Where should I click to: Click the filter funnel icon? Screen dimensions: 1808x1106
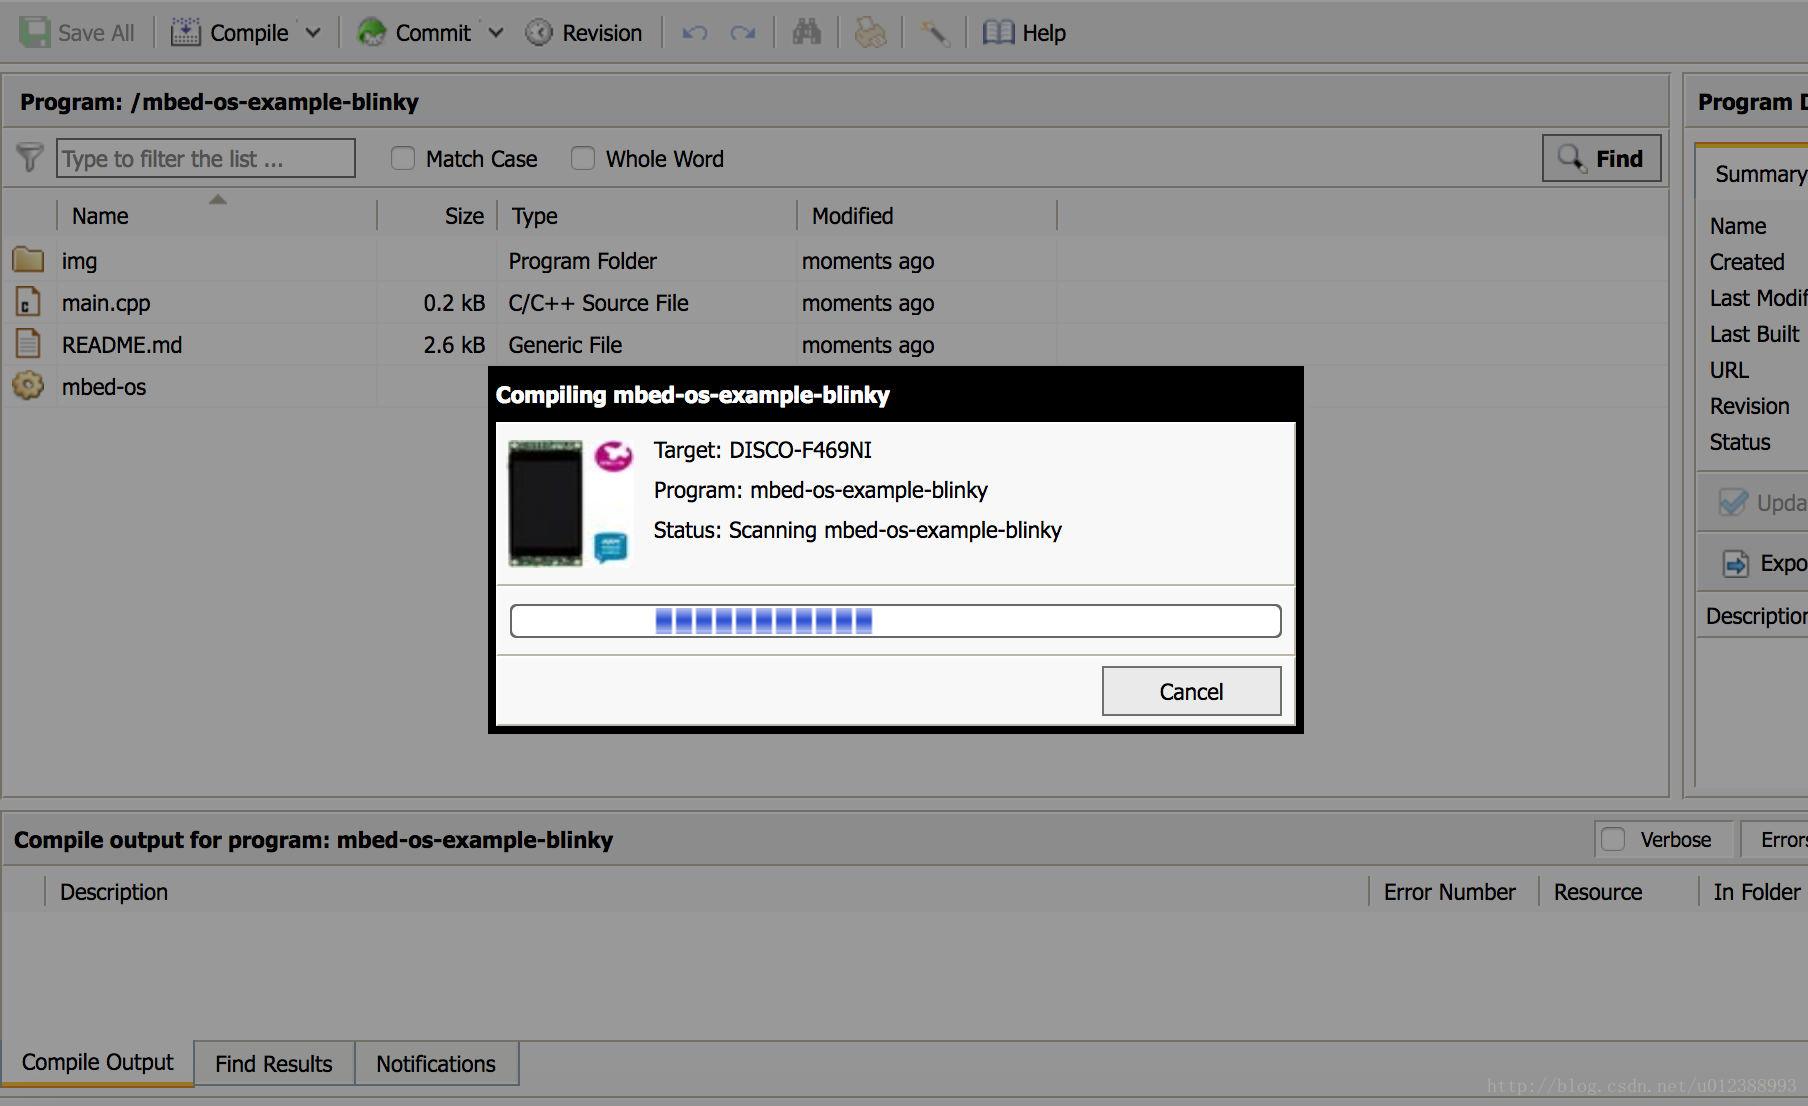pyautogui.click(x=30, y=158)
